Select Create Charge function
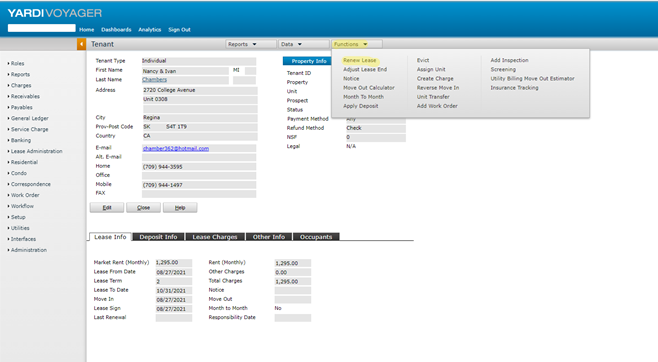 pyautogui.click(x=435, y=79)
